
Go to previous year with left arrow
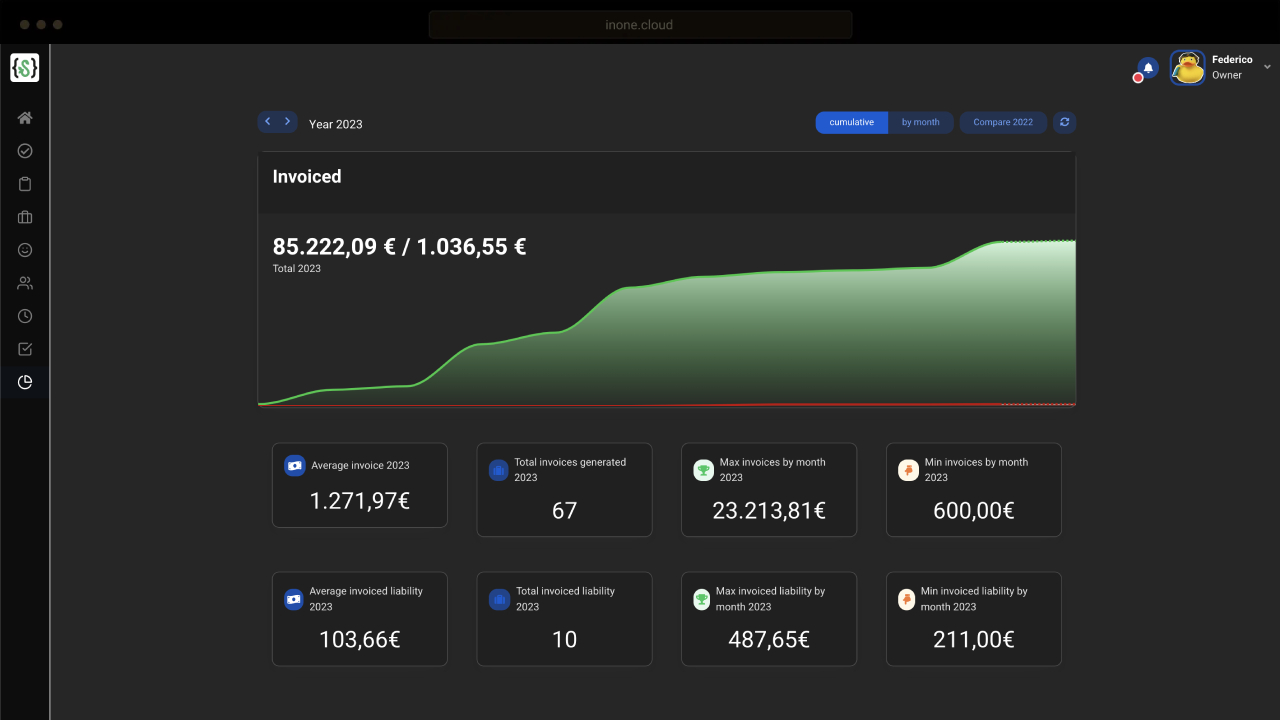[x=268, y=122]
